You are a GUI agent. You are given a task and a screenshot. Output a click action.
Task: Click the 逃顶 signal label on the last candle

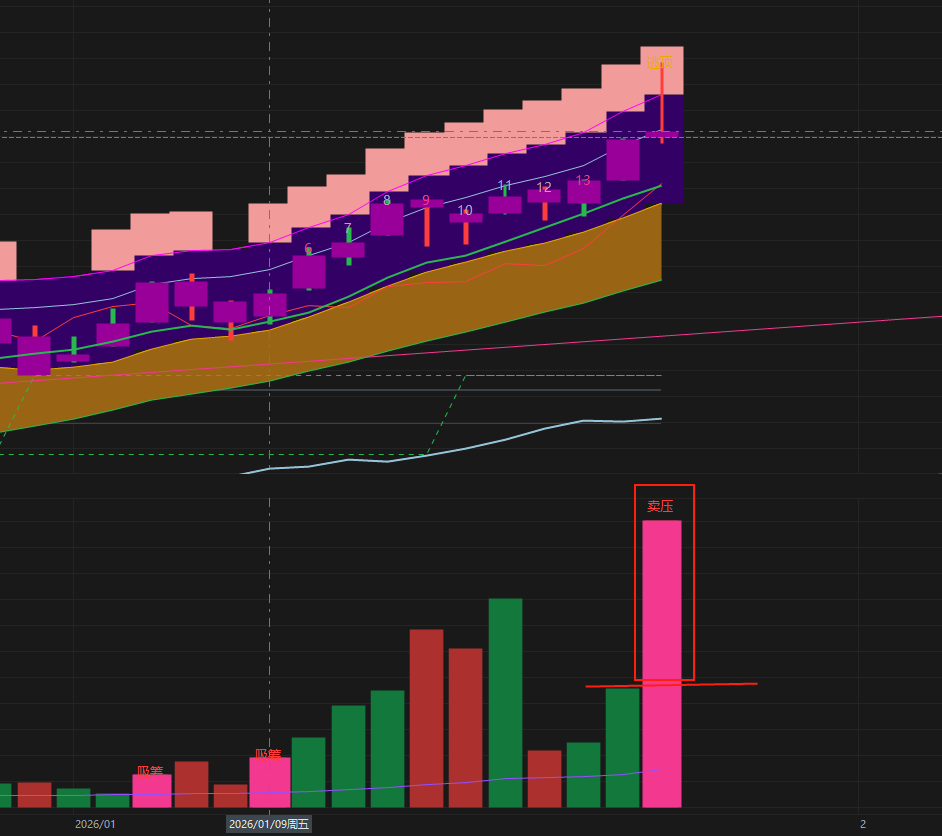tap(659, 63)
